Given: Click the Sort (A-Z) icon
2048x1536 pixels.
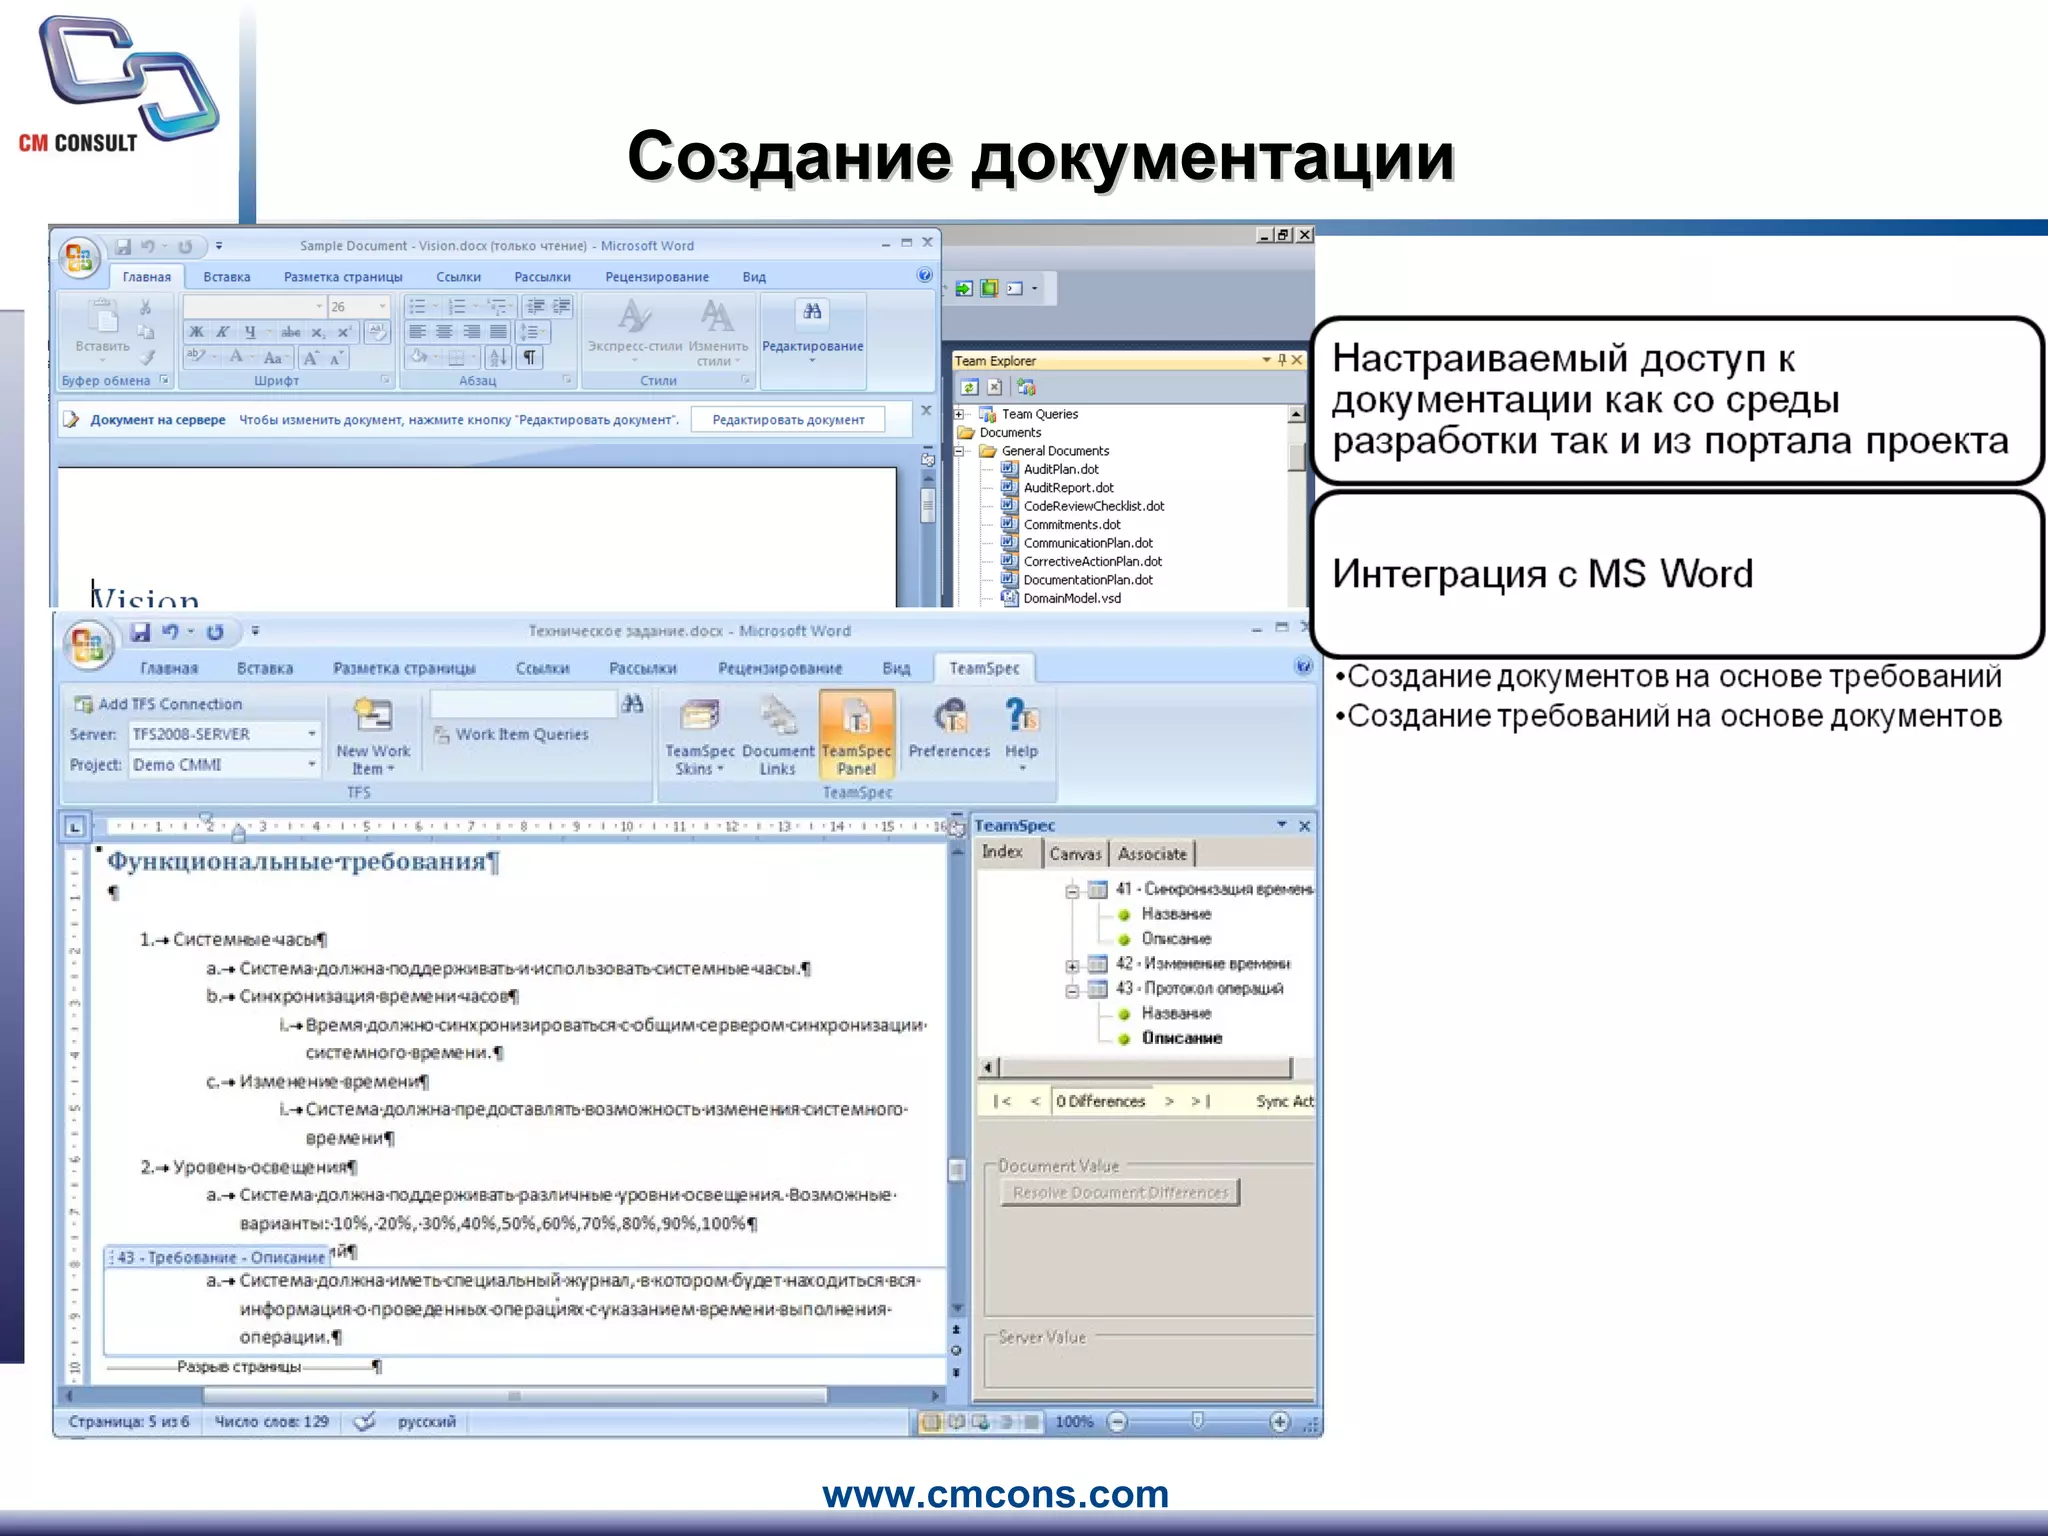Looking at the screenshot, I should [498, 357].
